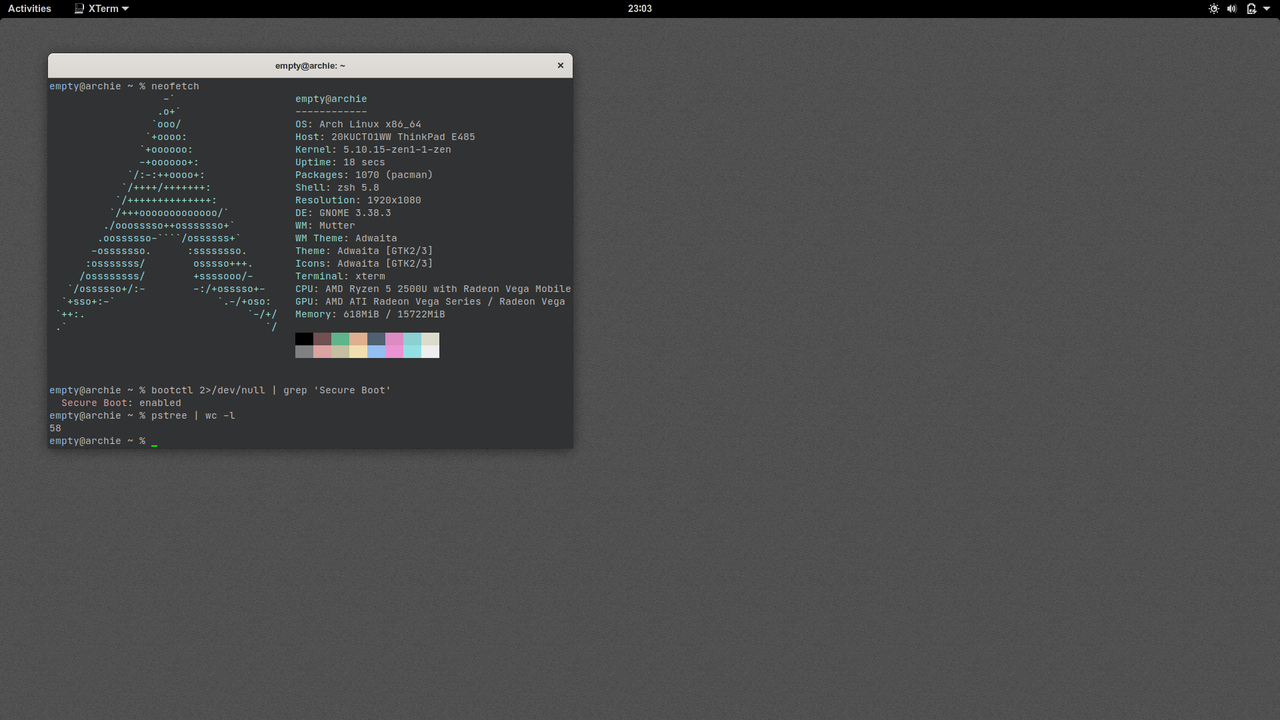The width and height of the screenshot is (1280, 720).
Task: Click the bootctl grep command line
Action: 271,390
